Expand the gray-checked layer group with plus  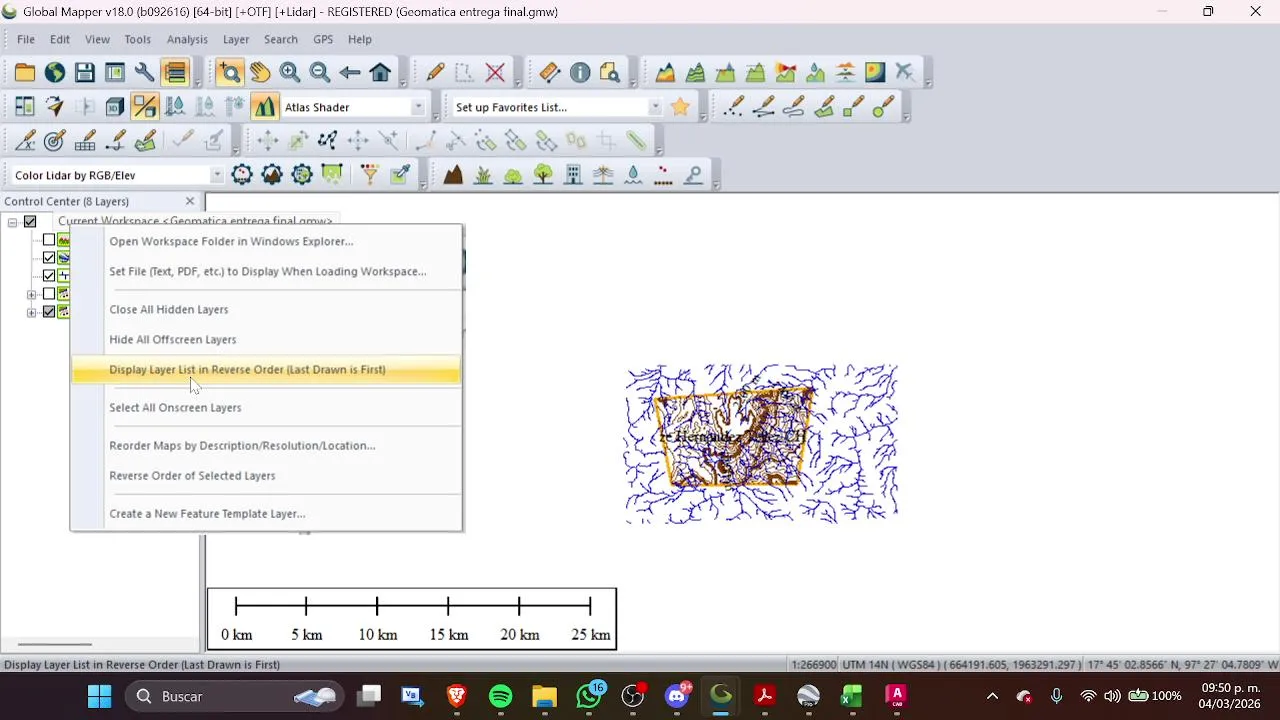[x=31, y=312]
